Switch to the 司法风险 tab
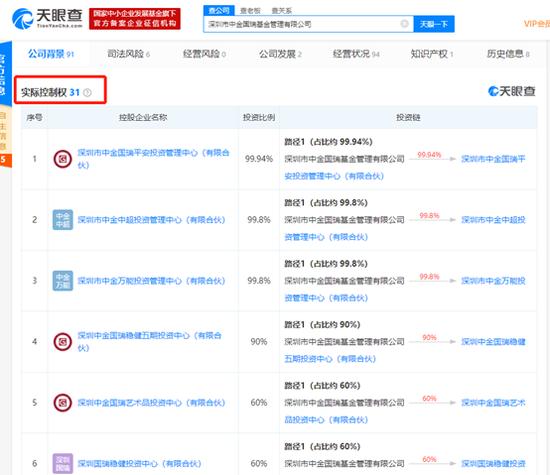This screenshot has width=550, height=475. click(128, 54)
